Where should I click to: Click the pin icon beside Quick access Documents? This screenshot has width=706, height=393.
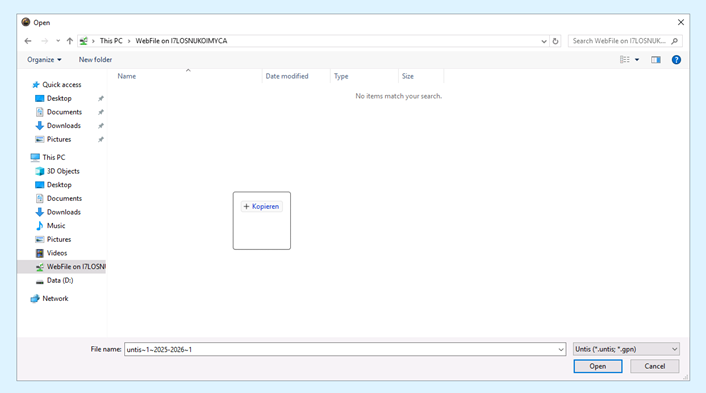coord(101,112)
